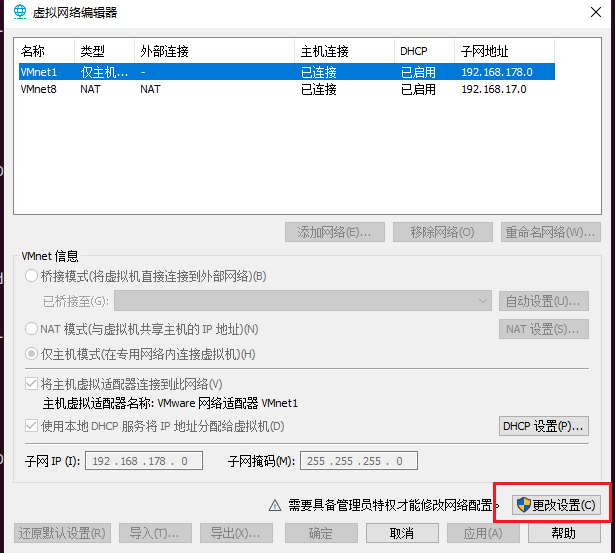615x553 pixels.
Task: Select the VMnet8 NAT network row
Action: [x=285, y=89]
